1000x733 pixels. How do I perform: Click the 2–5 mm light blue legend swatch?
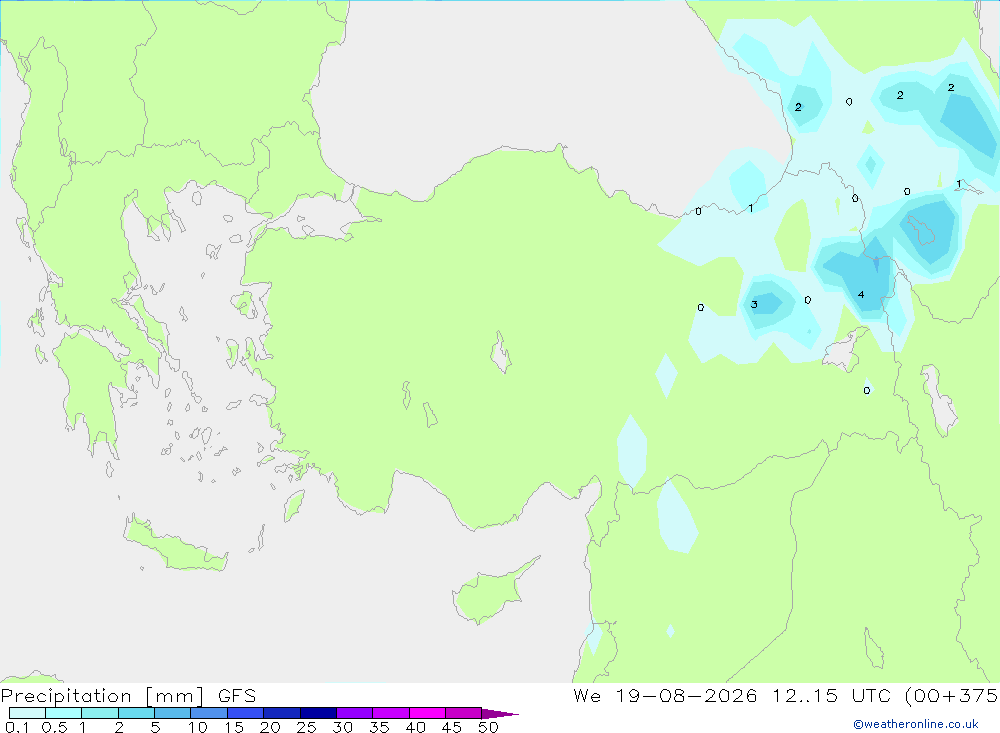tap(136, 713)
